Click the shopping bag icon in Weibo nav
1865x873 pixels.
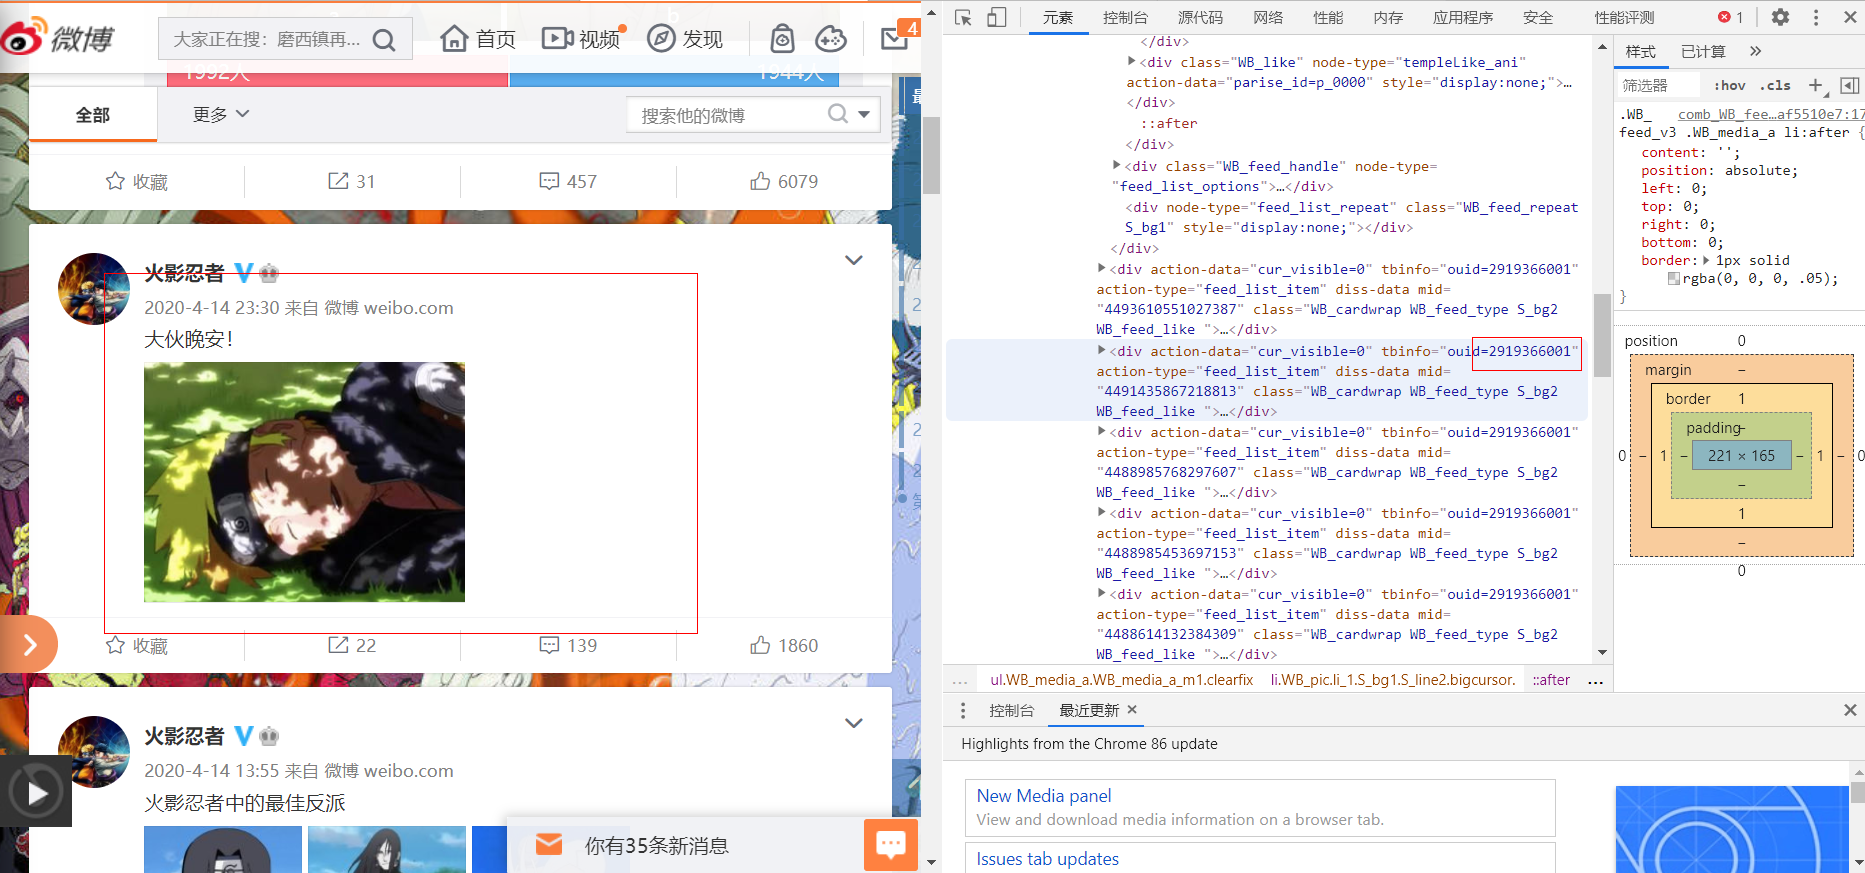(782, 39)
